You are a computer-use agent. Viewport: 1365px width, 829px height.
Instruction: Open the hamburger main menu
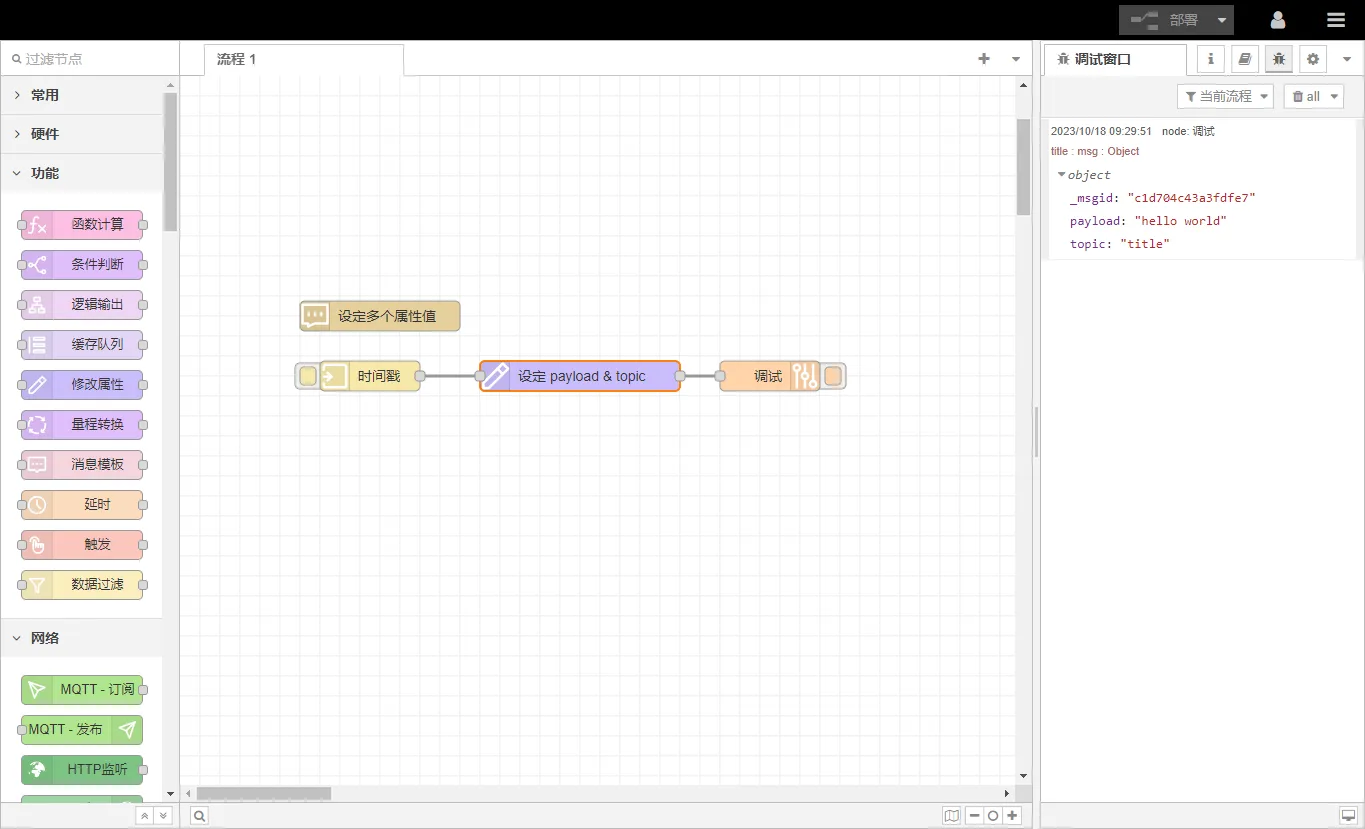point(1336,20)
